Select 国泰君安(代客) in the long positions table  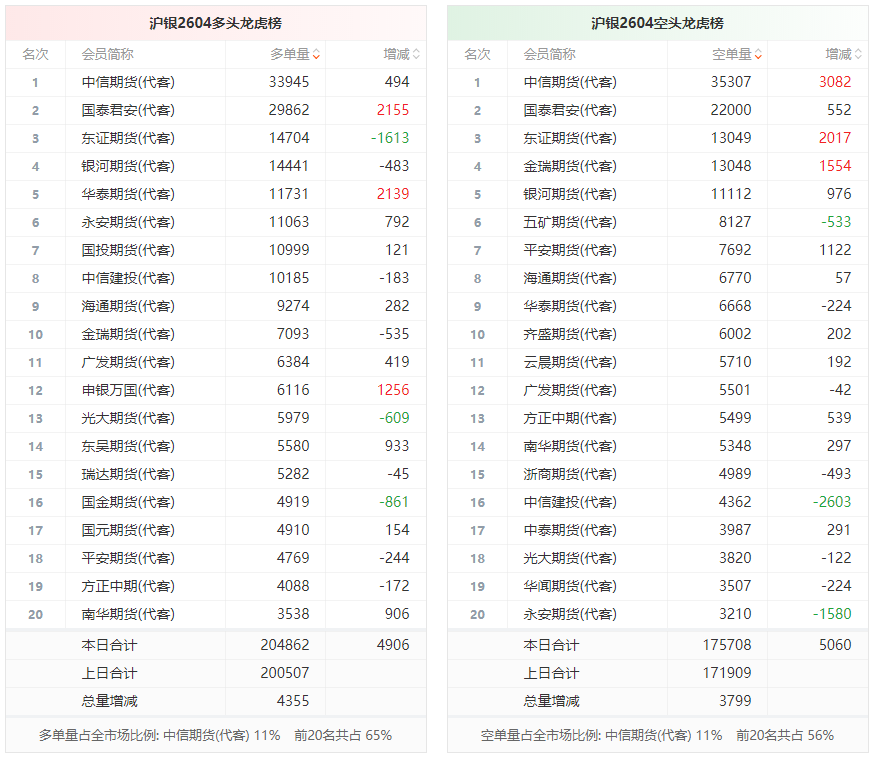(128, 110)
